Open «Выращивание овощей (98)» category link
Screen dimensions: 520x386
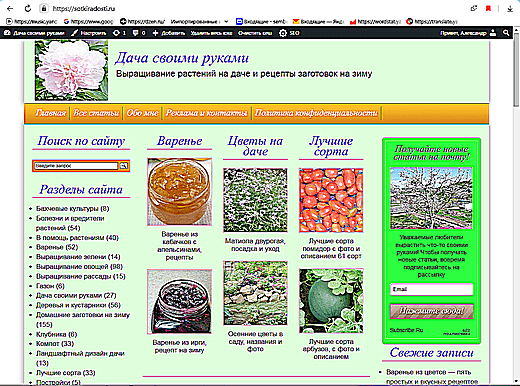[79, 267]
